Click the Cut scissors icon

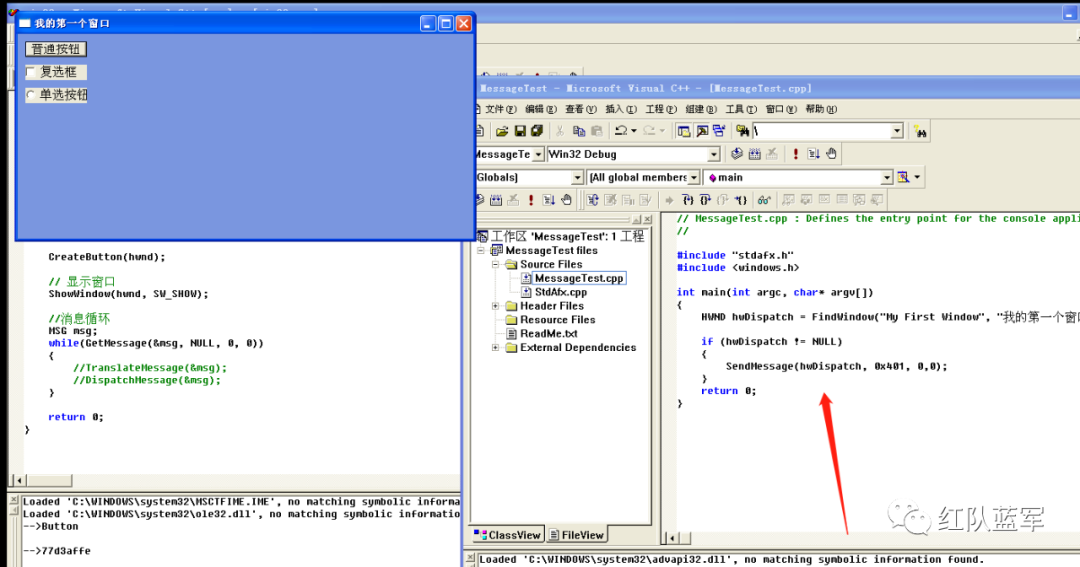coord(560,131)
